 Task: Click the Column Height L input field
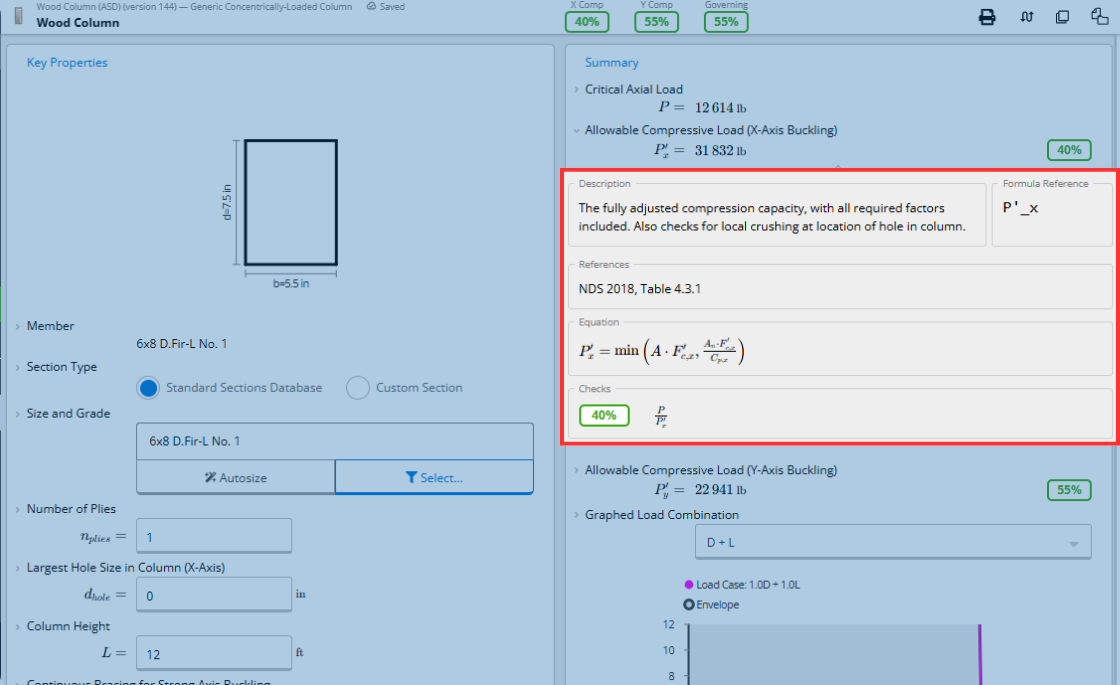(x=214, y=653)
